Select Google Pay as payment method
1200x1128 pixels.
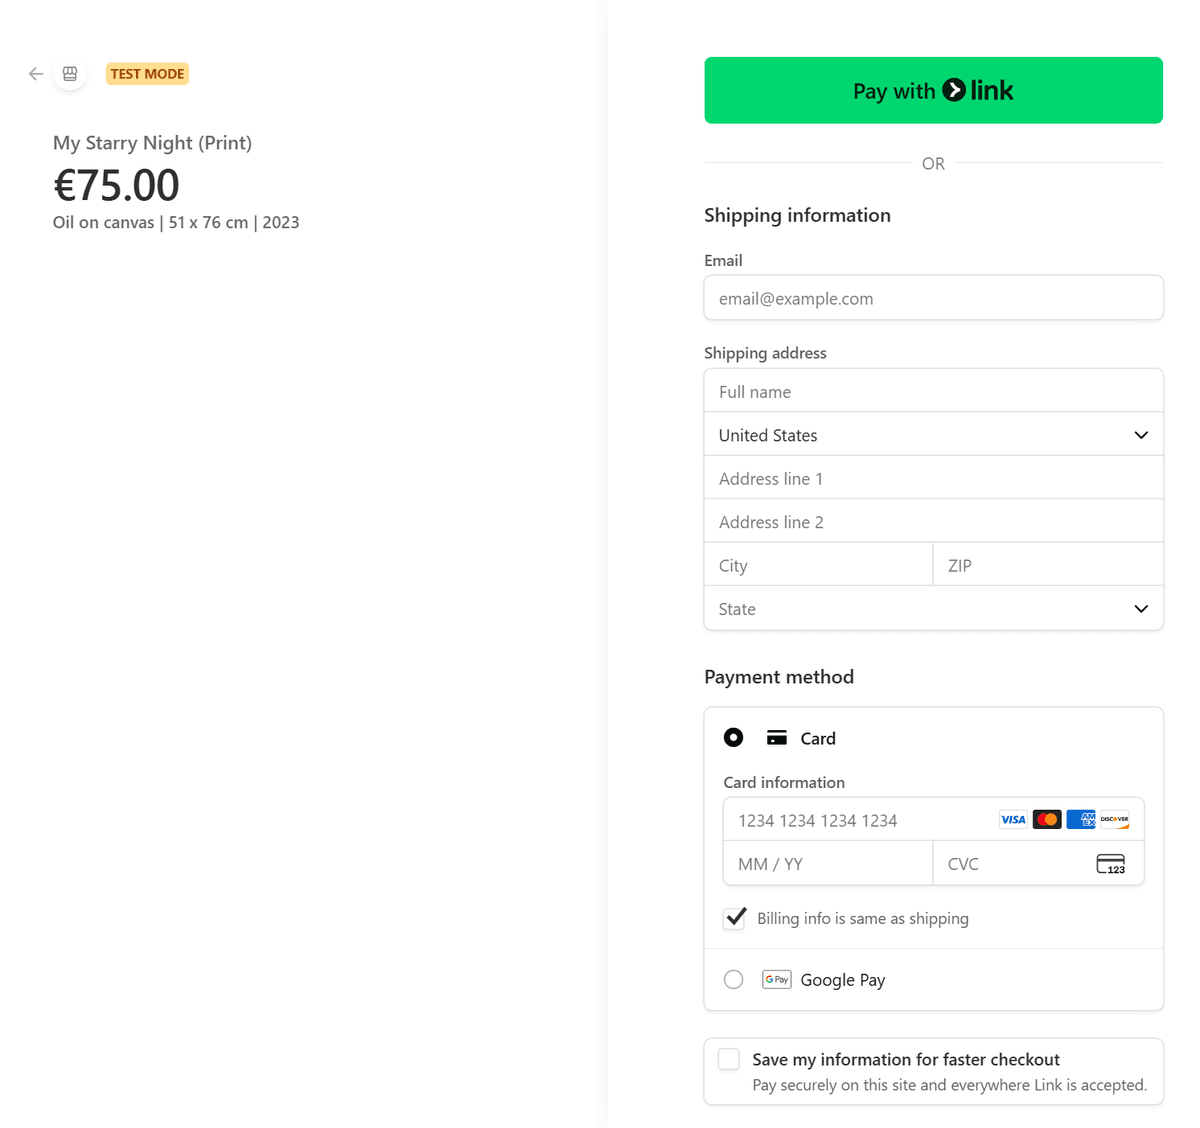coord(733,979)
